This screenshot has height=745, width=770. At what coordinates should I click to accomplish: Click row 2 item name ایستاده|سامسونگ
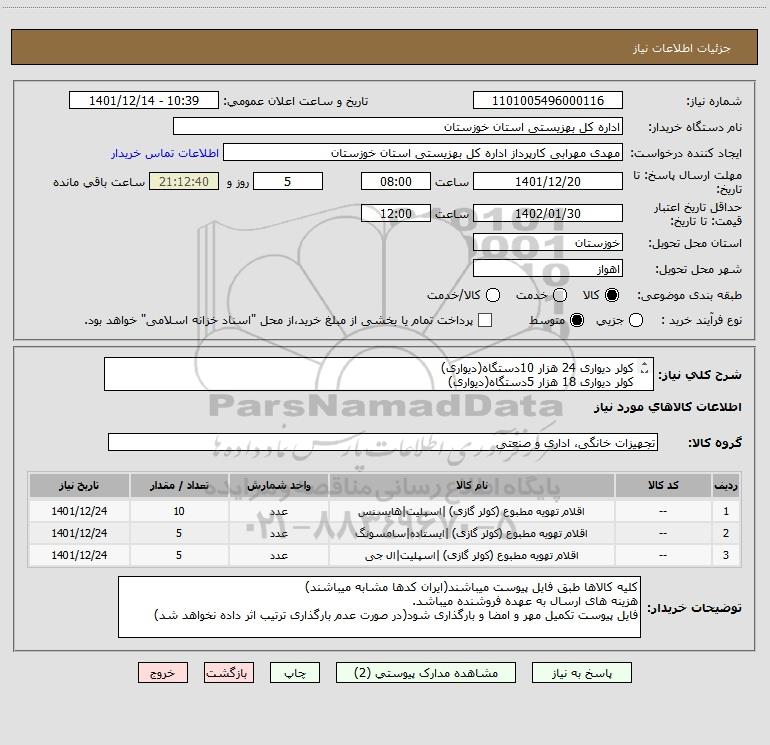(x=471, y=533)
